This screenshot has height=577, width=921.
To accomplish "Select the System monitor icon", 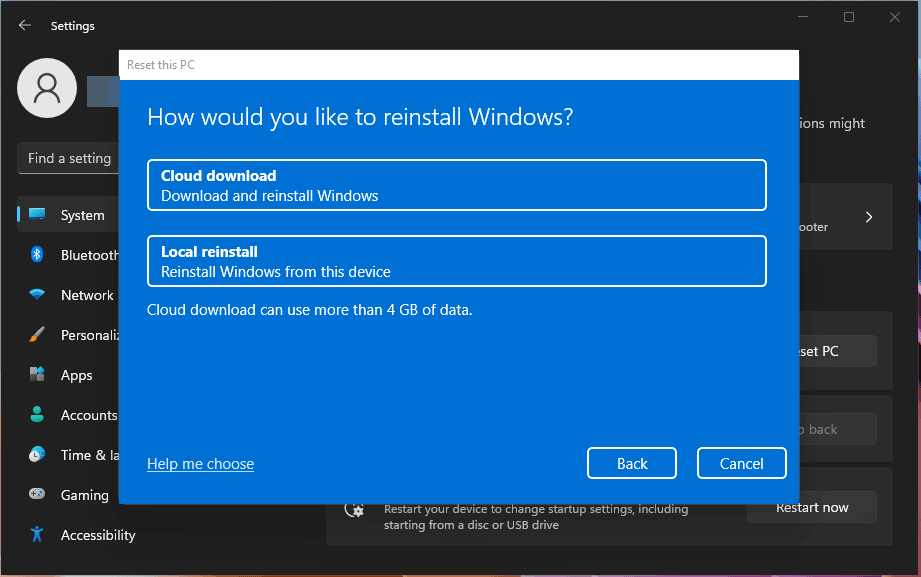I will pyautogui.click(x=37, y=214).
